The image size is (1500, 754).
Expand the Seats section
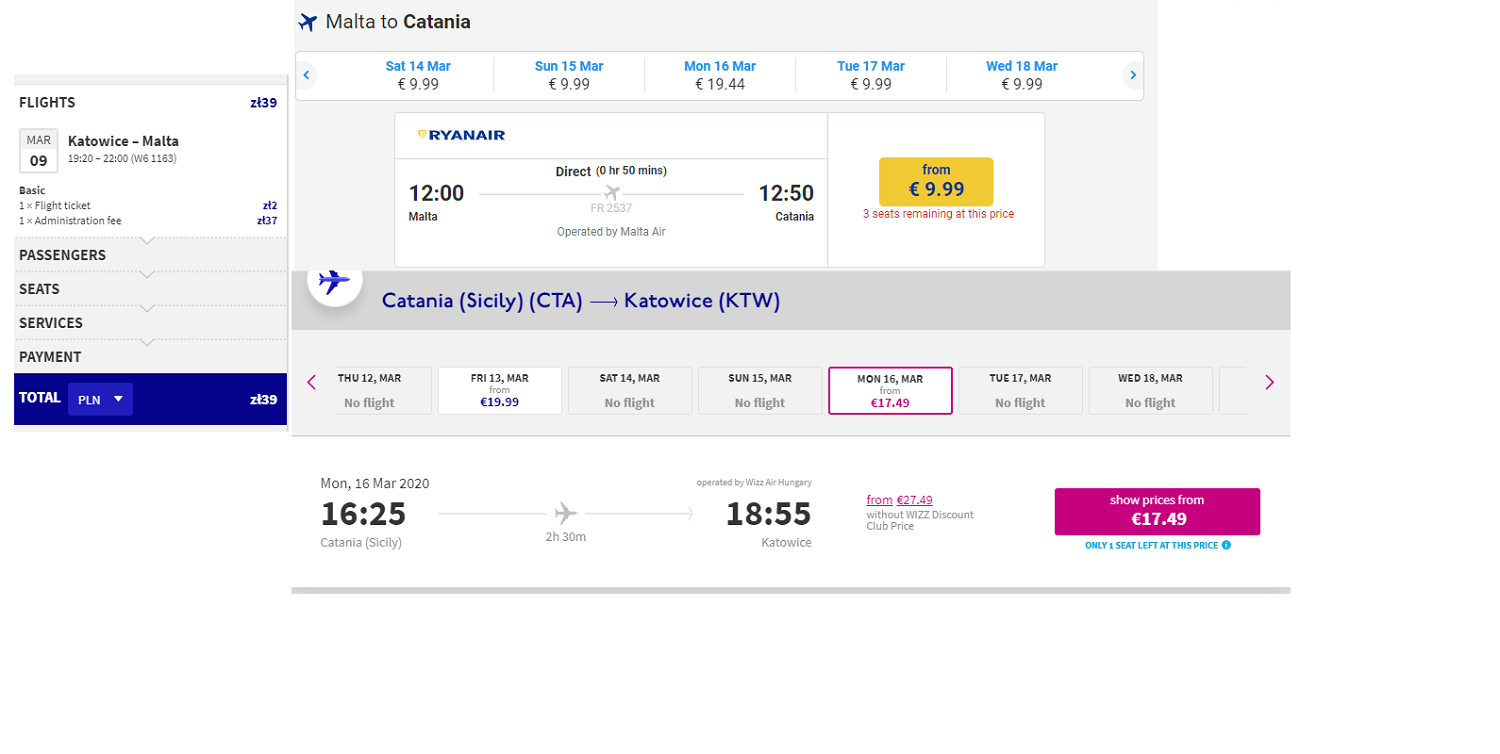[x=150, y=289]
